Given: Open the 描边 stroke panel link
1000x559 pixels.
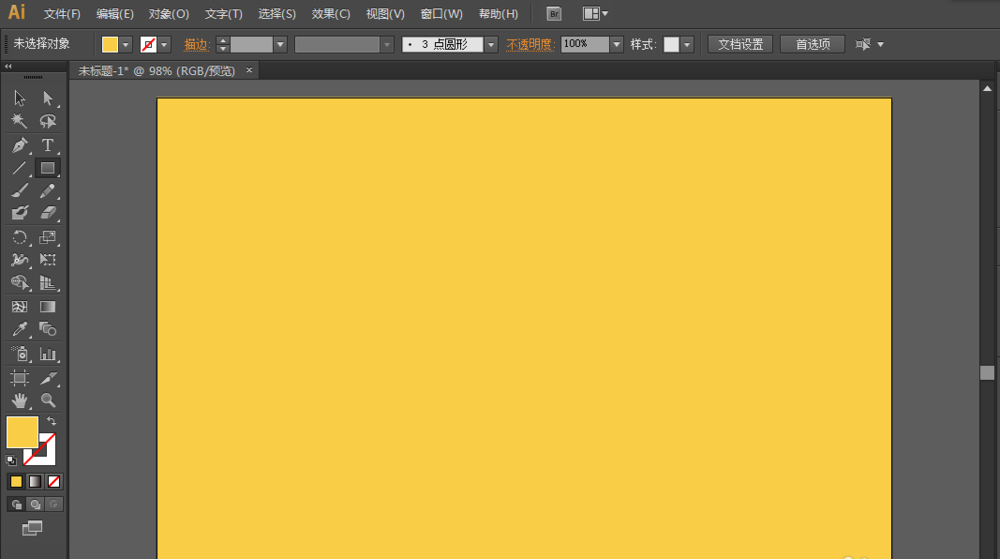Looking at the screenshot, I should pyautogui.click(x=196, y=45).
